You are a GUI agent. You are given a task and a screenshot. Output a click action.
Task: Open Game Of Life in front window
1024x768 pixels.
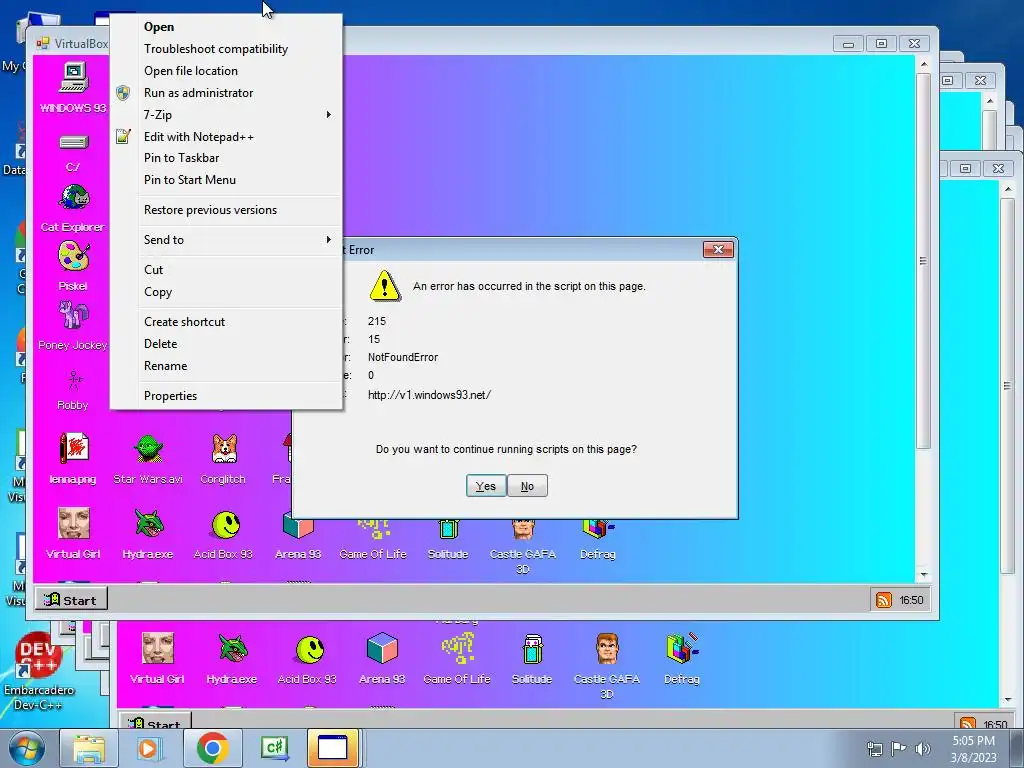click(373, 529)
